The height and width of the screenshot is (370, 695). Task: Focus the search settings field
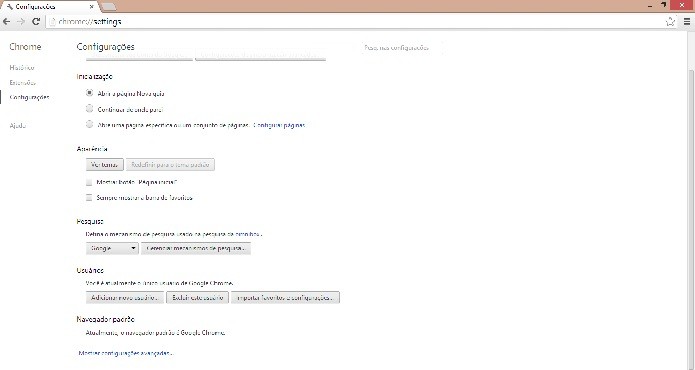pyautogui.click(x=402, y=47)
